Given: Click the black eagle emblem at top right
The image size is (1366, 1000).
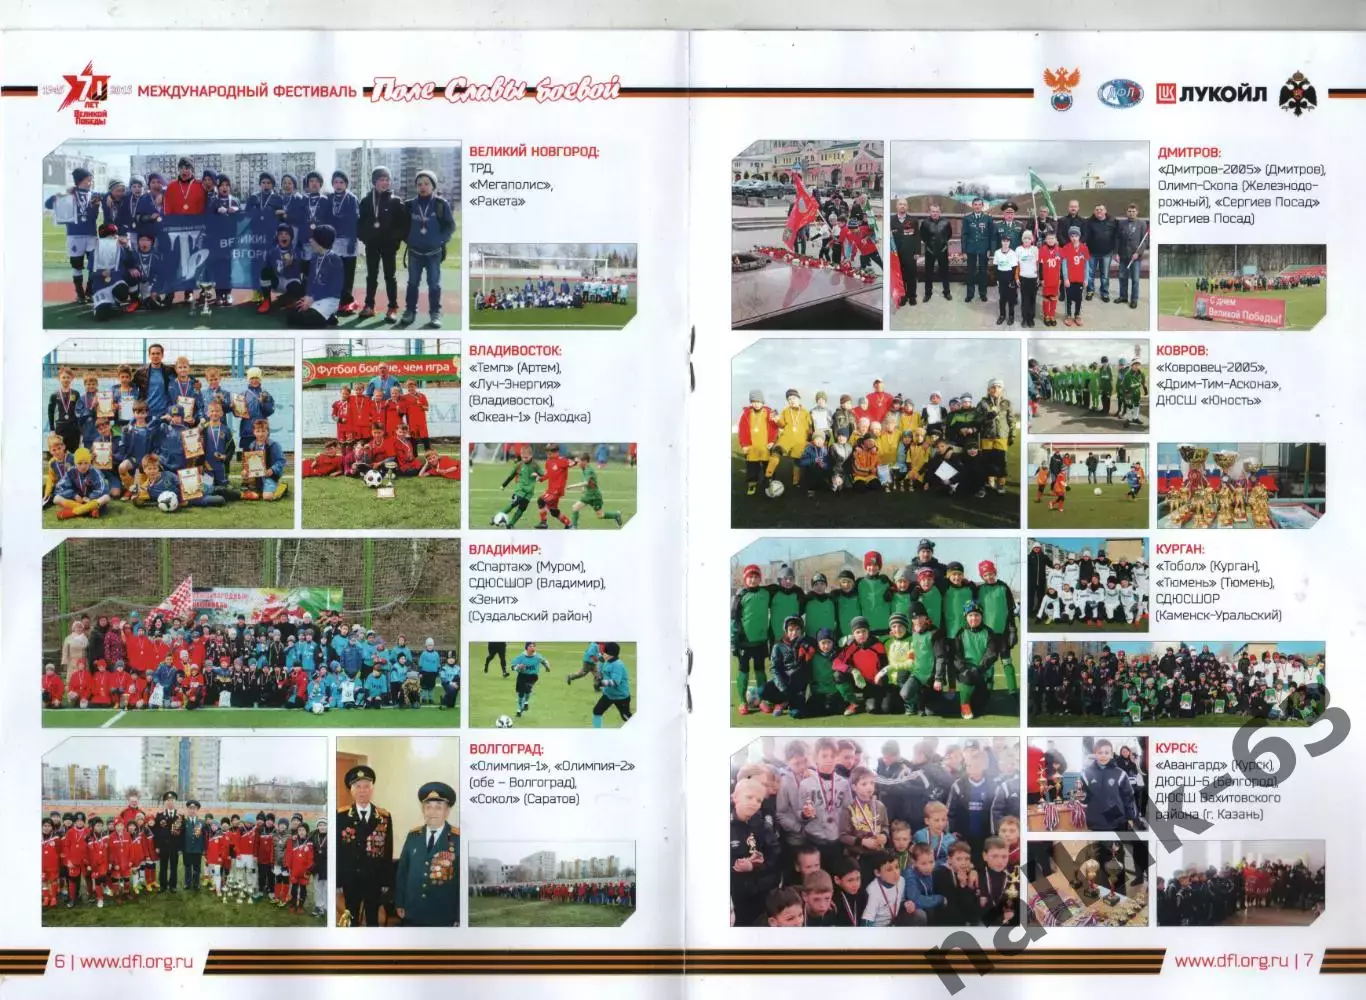Looking at the screenshot, I should click(x=1298, y=94).
